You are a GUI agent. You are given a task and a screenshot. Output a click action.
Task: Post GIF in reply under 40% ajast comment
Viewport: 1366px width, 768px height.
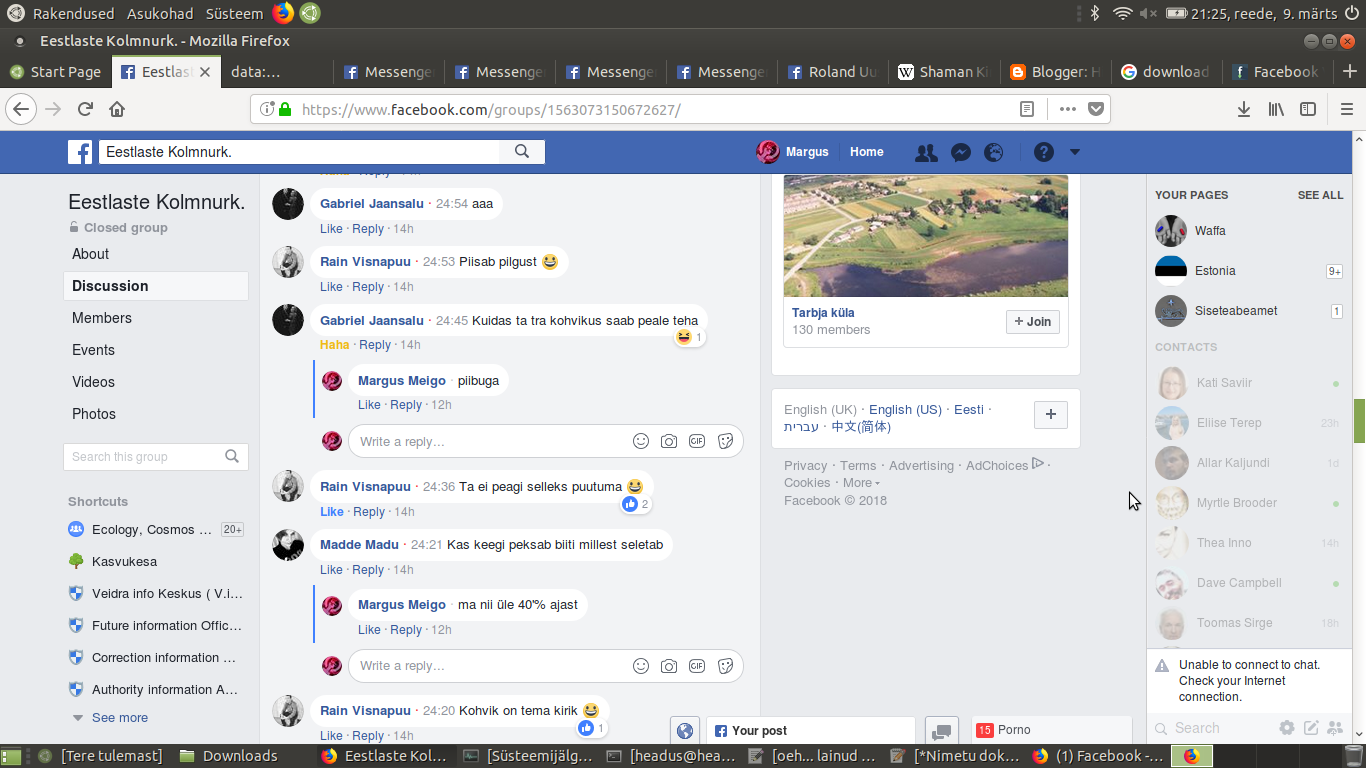pyautogui.click(x=697, y=666)
